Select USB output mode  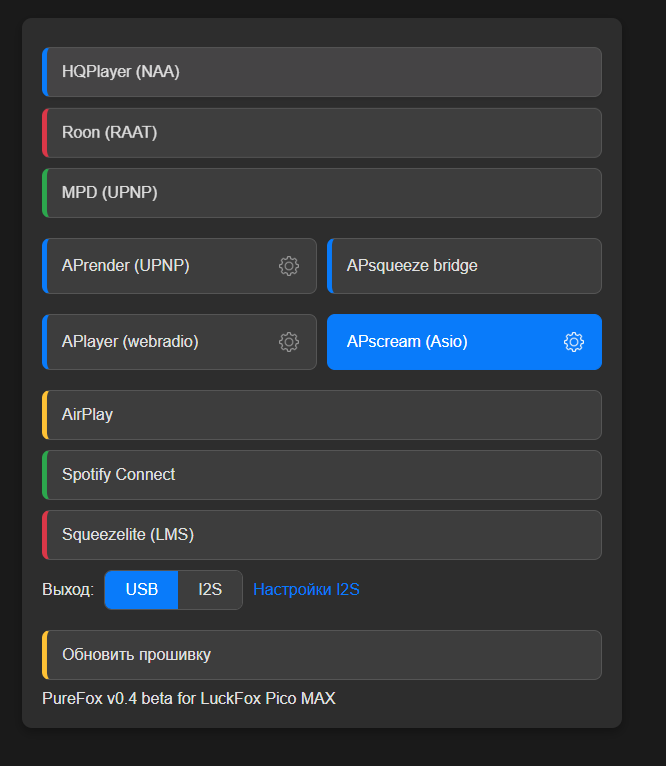[x=141, y=590]
